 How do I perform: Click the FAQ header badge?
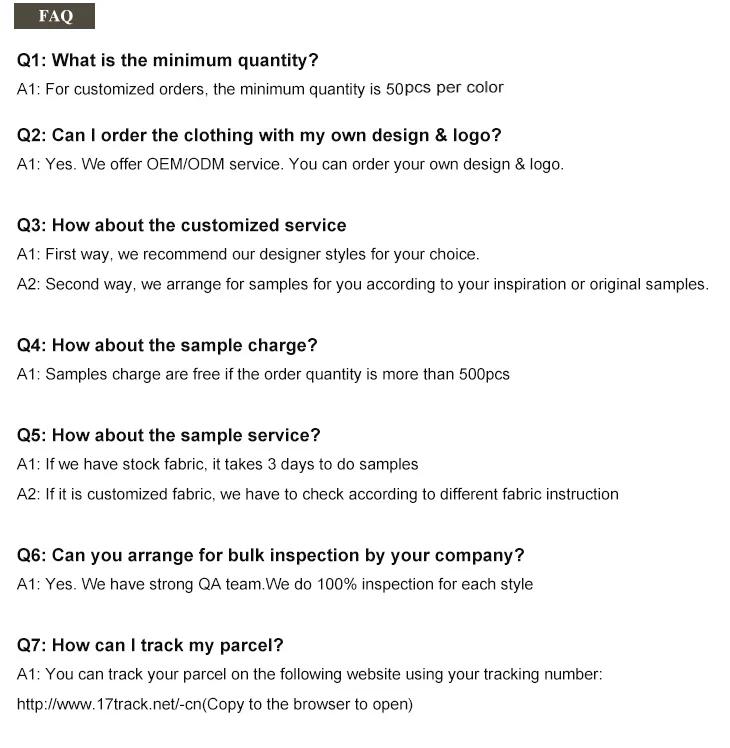(55, 16)
